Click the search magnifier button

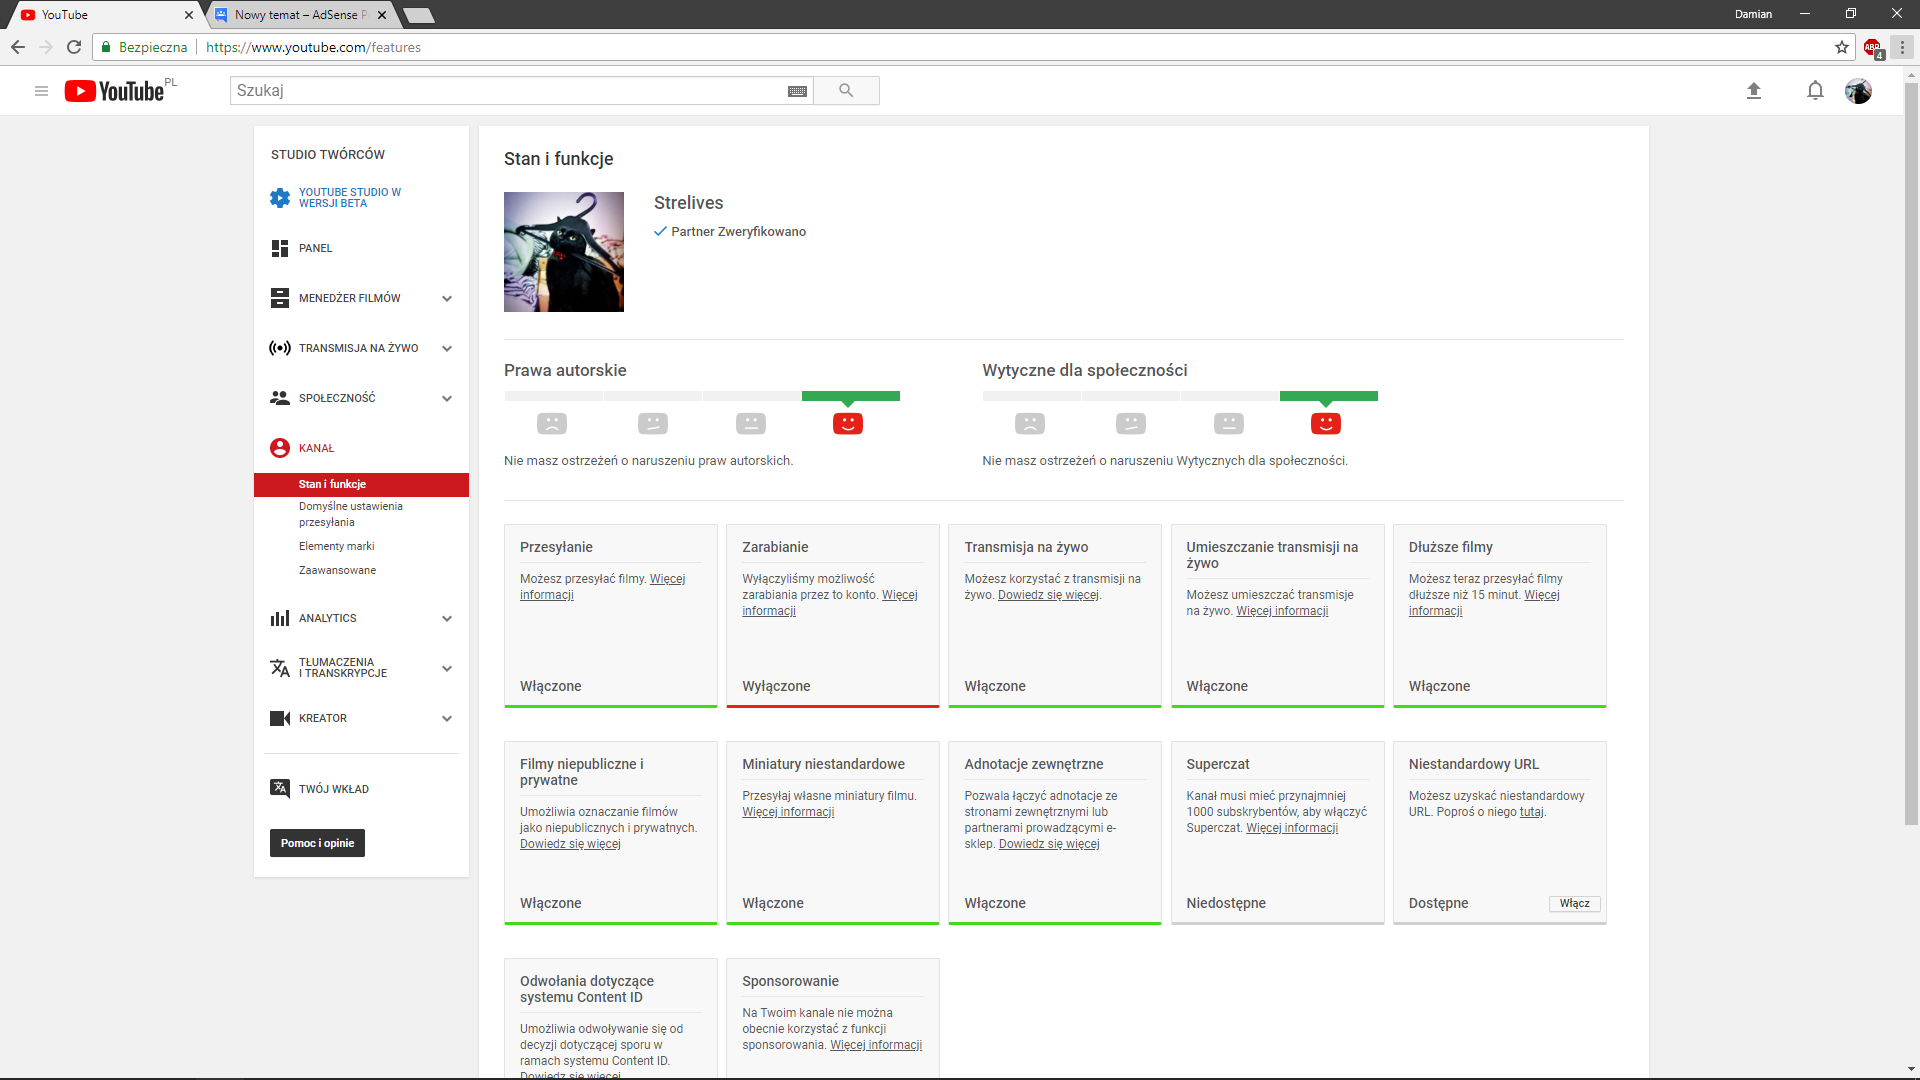pyautogui.click(x=846, y=91)
